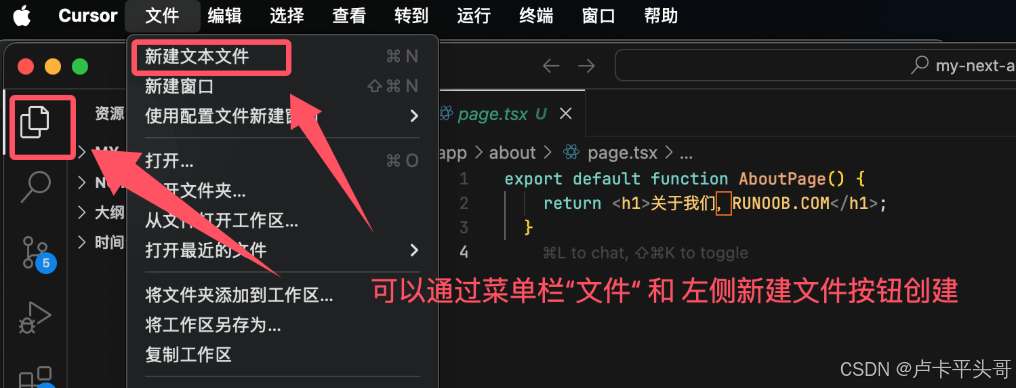This screenshot has height=388, width=1016.
Task: Click the back navigation arrow
Action: [x=551, y=65]
